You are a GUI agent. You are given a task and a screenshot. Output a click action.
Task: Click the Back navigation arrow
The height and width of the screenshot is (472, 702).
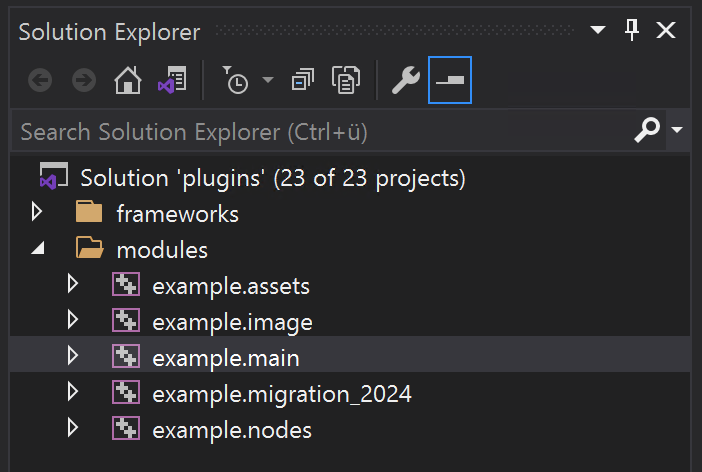40,81
